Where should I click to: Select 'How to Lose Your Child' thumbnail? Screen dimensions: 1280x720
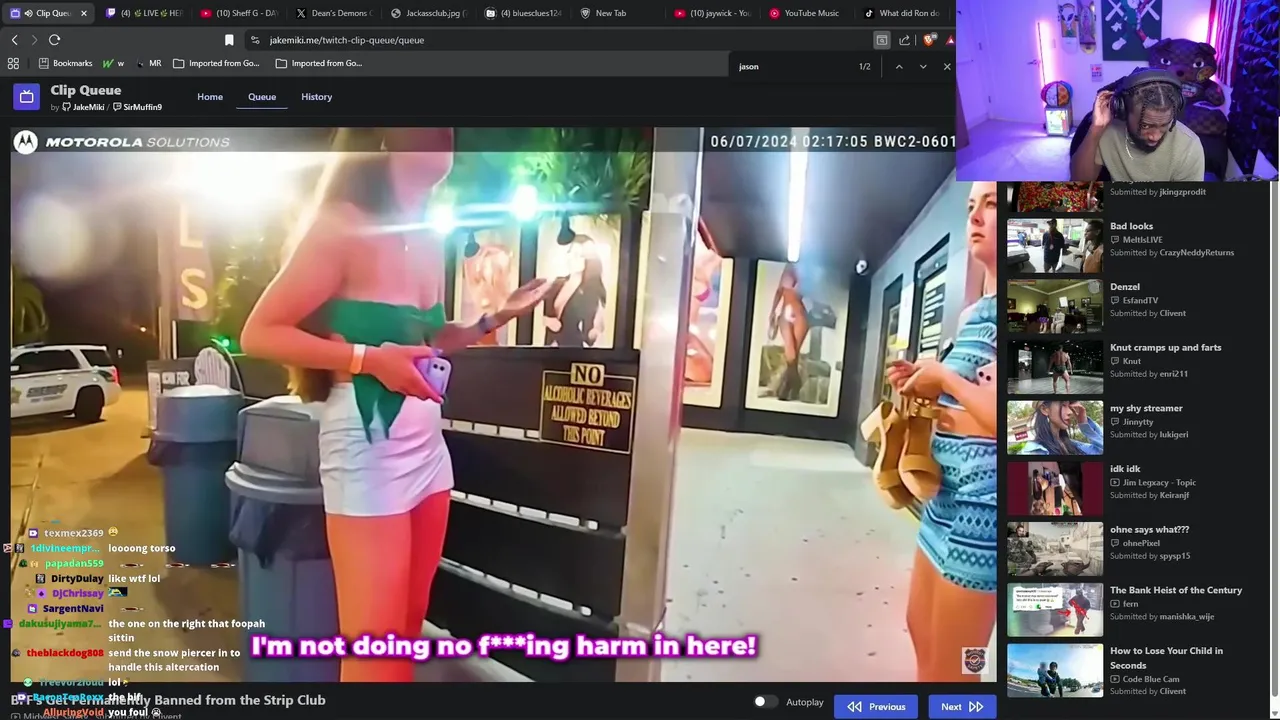pos(1055,670)
